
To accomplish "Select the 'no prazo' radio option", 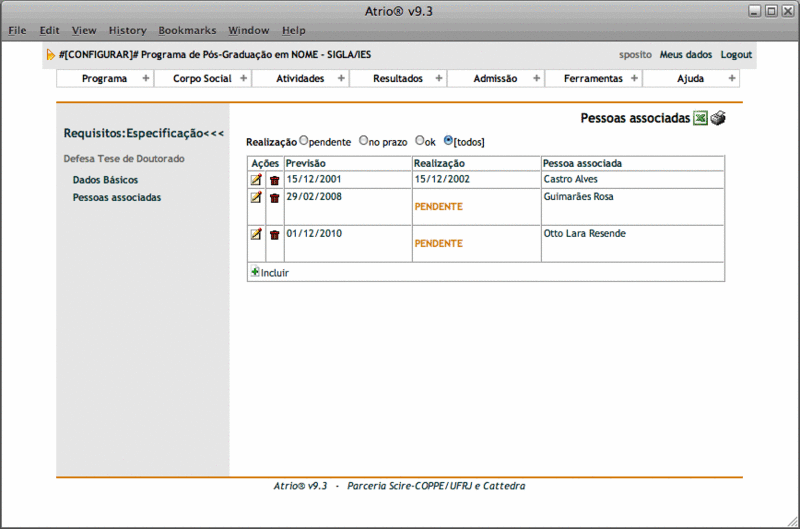I will (x=363, y=141).
